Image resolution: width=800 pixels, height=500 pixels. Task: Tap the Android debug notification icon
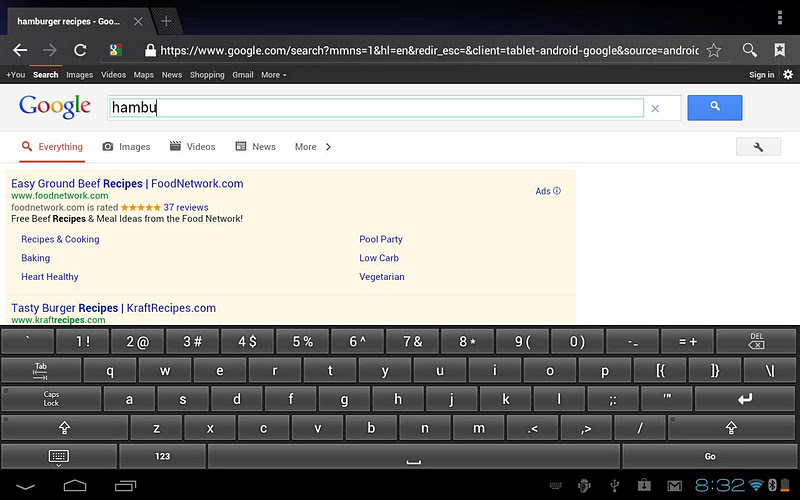click(584, 485)
